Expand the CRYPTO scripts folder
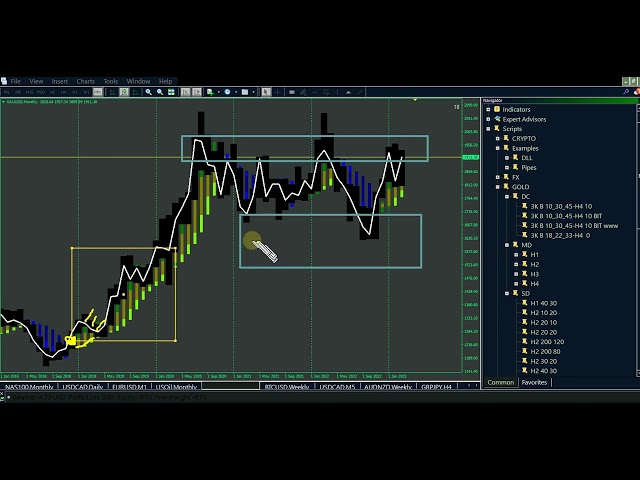The width and height of the screenshot is (640, 480). pyautogui.click(x=497, y=139)
